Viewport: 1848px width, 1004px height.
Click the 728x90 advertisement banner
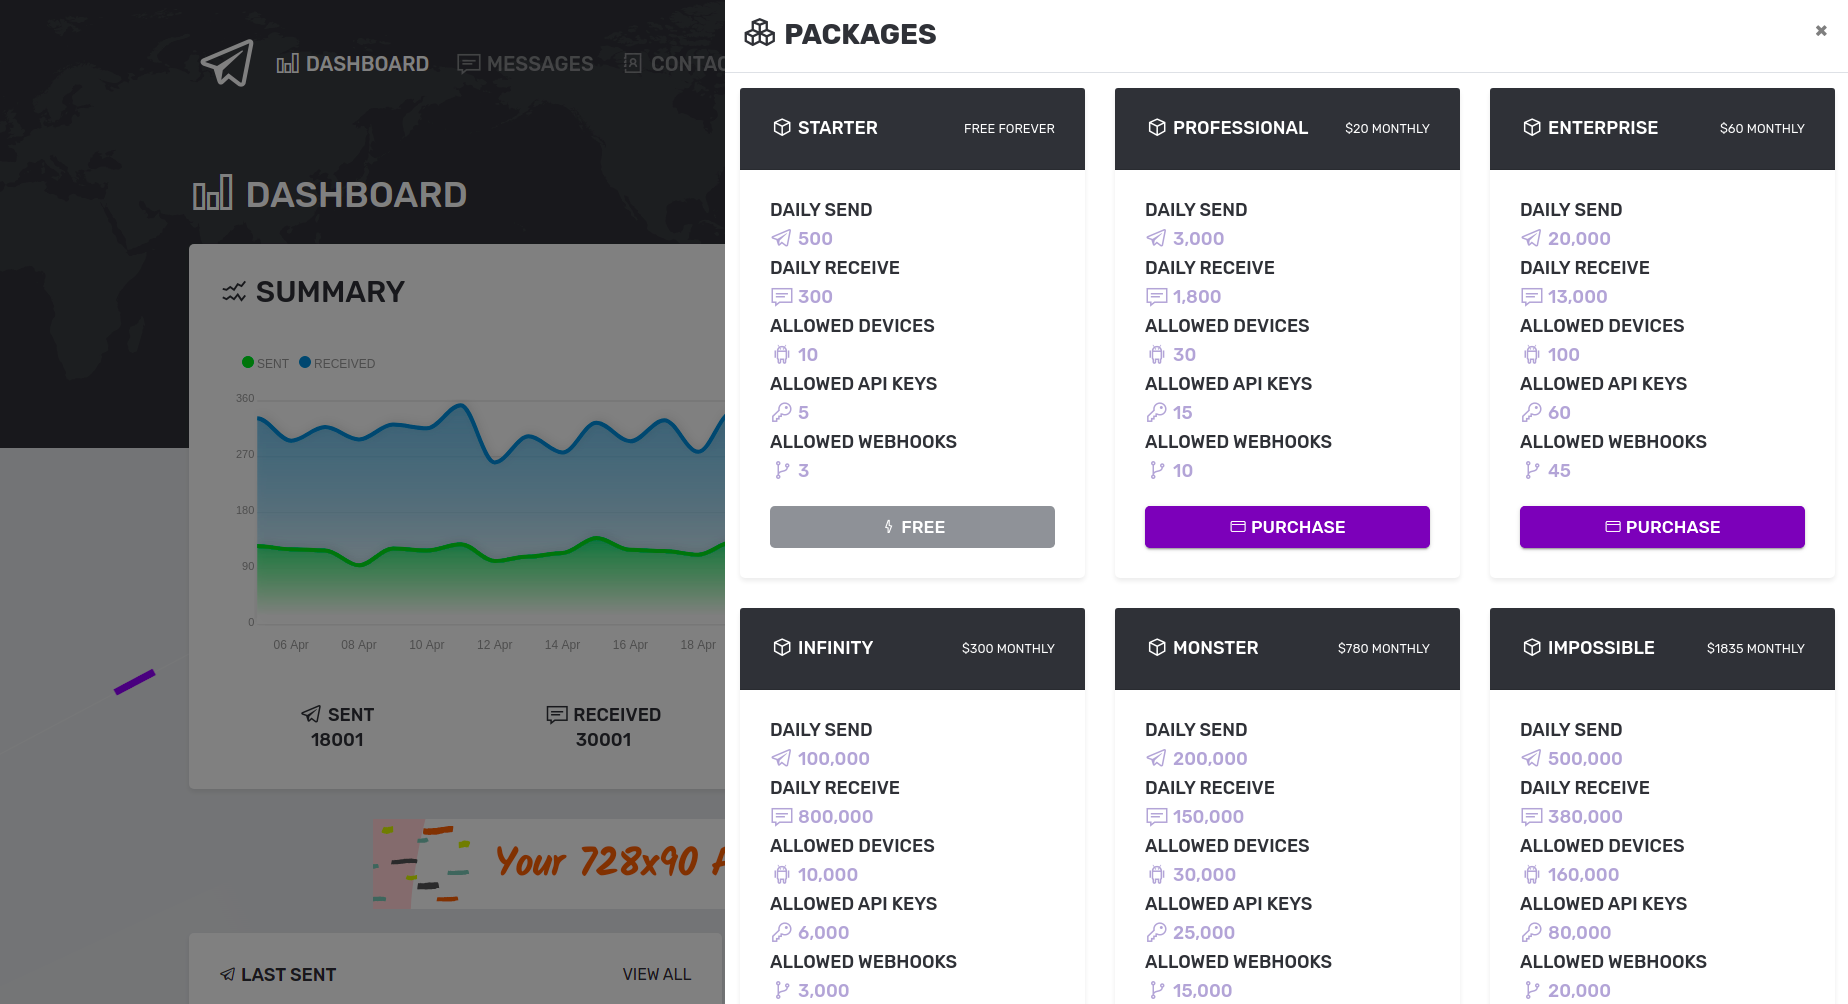tap(548, 864)
